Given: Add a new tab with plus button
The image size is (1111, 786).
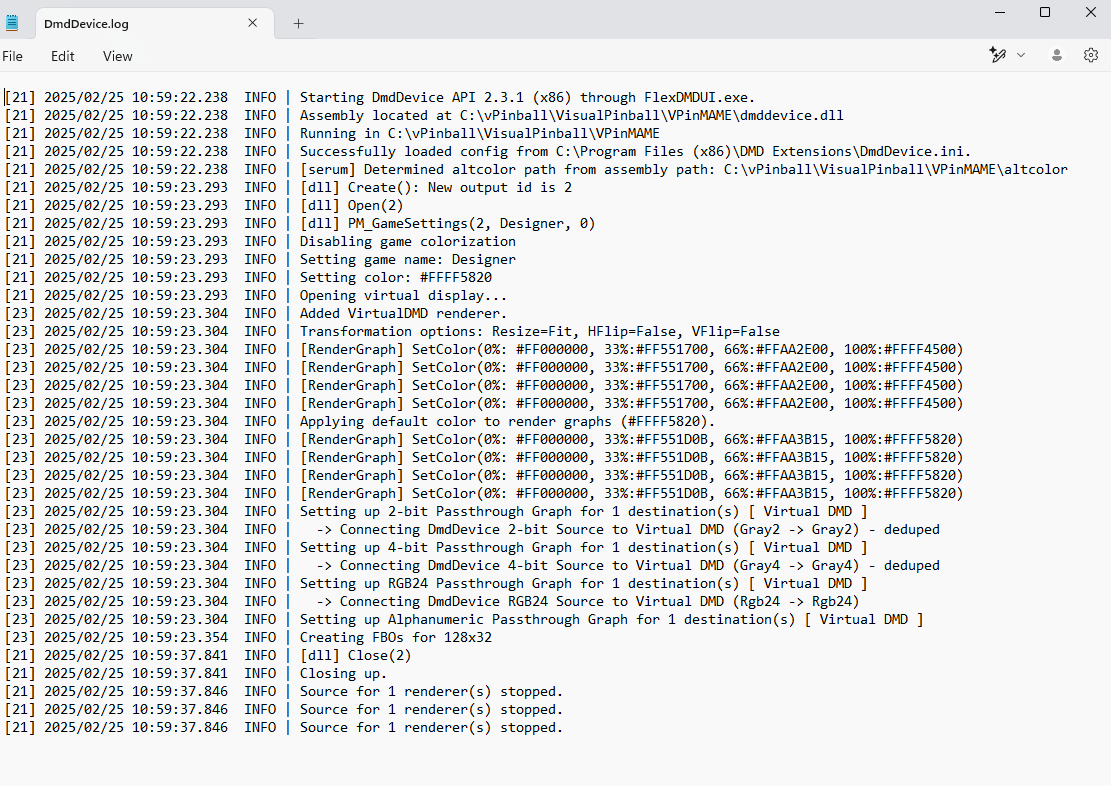Looking at the screenshot, I should pyautogui.click(x=298, y=23).
